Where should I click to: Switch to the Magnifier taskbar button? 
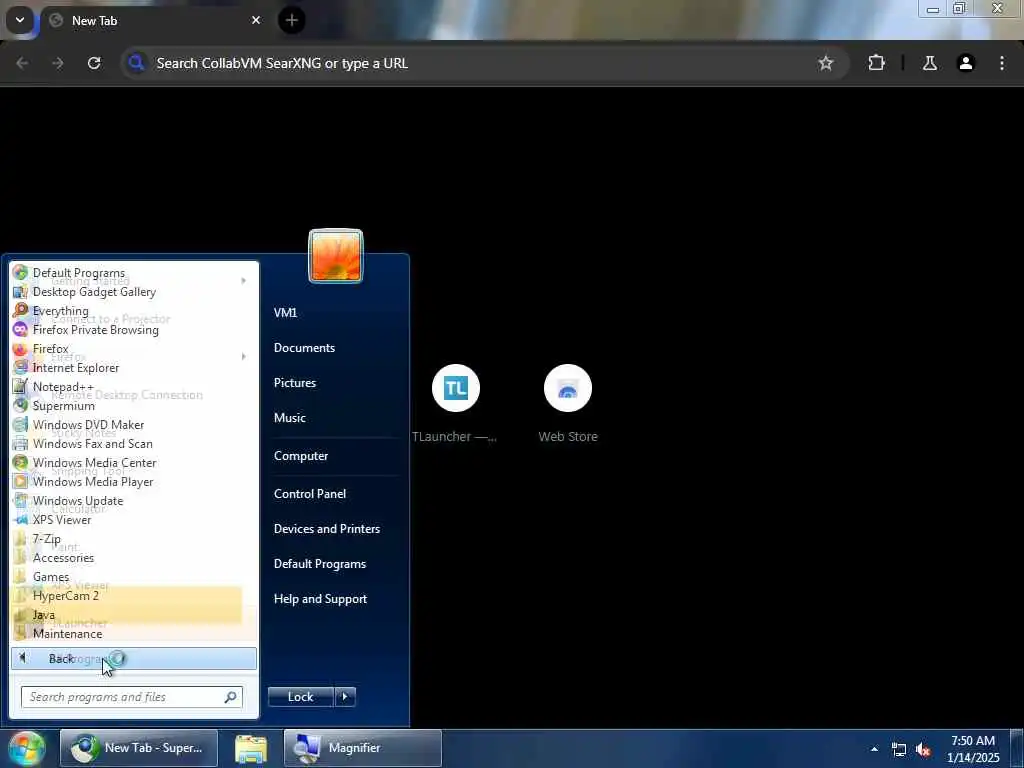pos(363,748)
